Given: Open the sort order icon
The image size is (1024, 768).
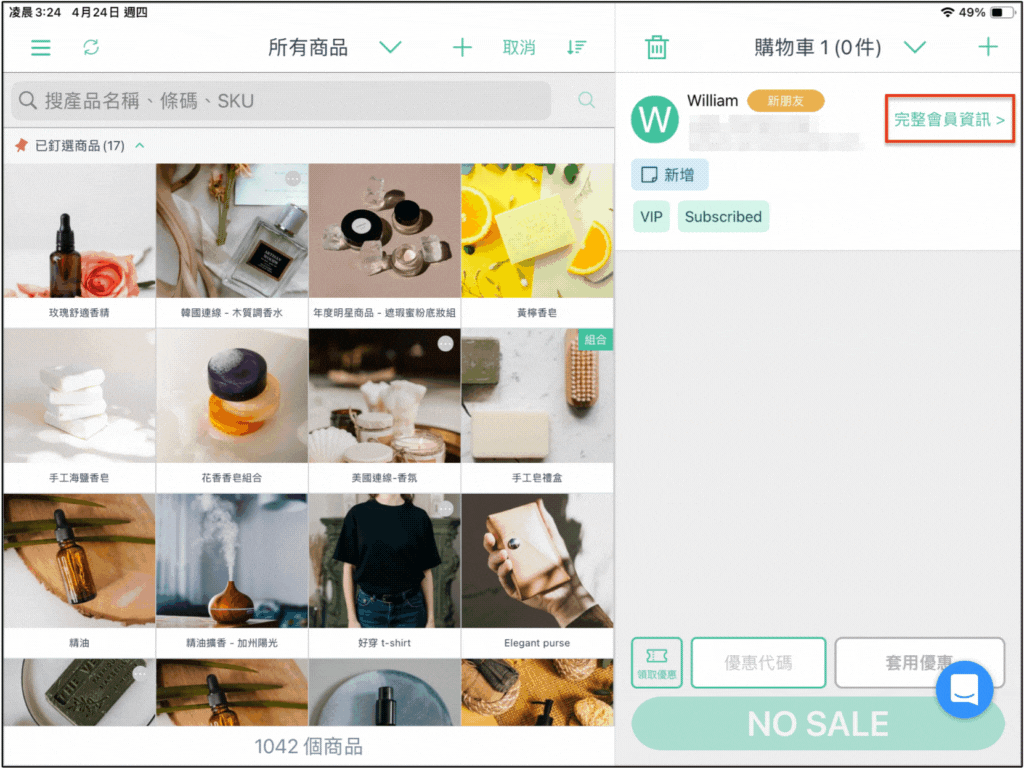Looking at the screenshot, I should pos(576,47).
